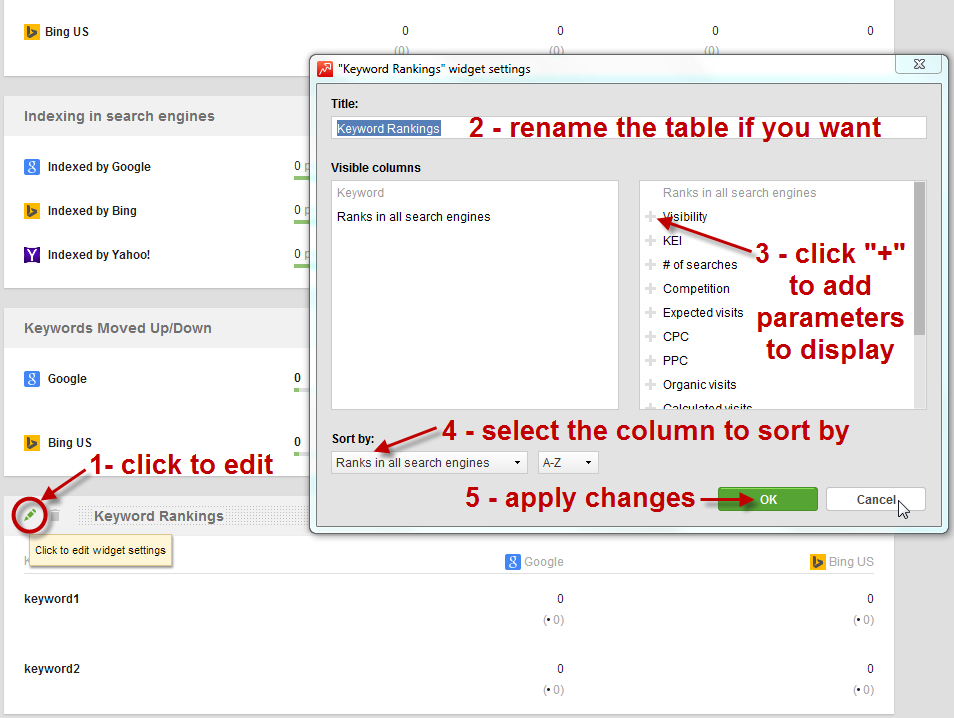Viewport: 954px width, 718px height.
Task: Click Keyword Rankings widget title
Action: [159, 516]
